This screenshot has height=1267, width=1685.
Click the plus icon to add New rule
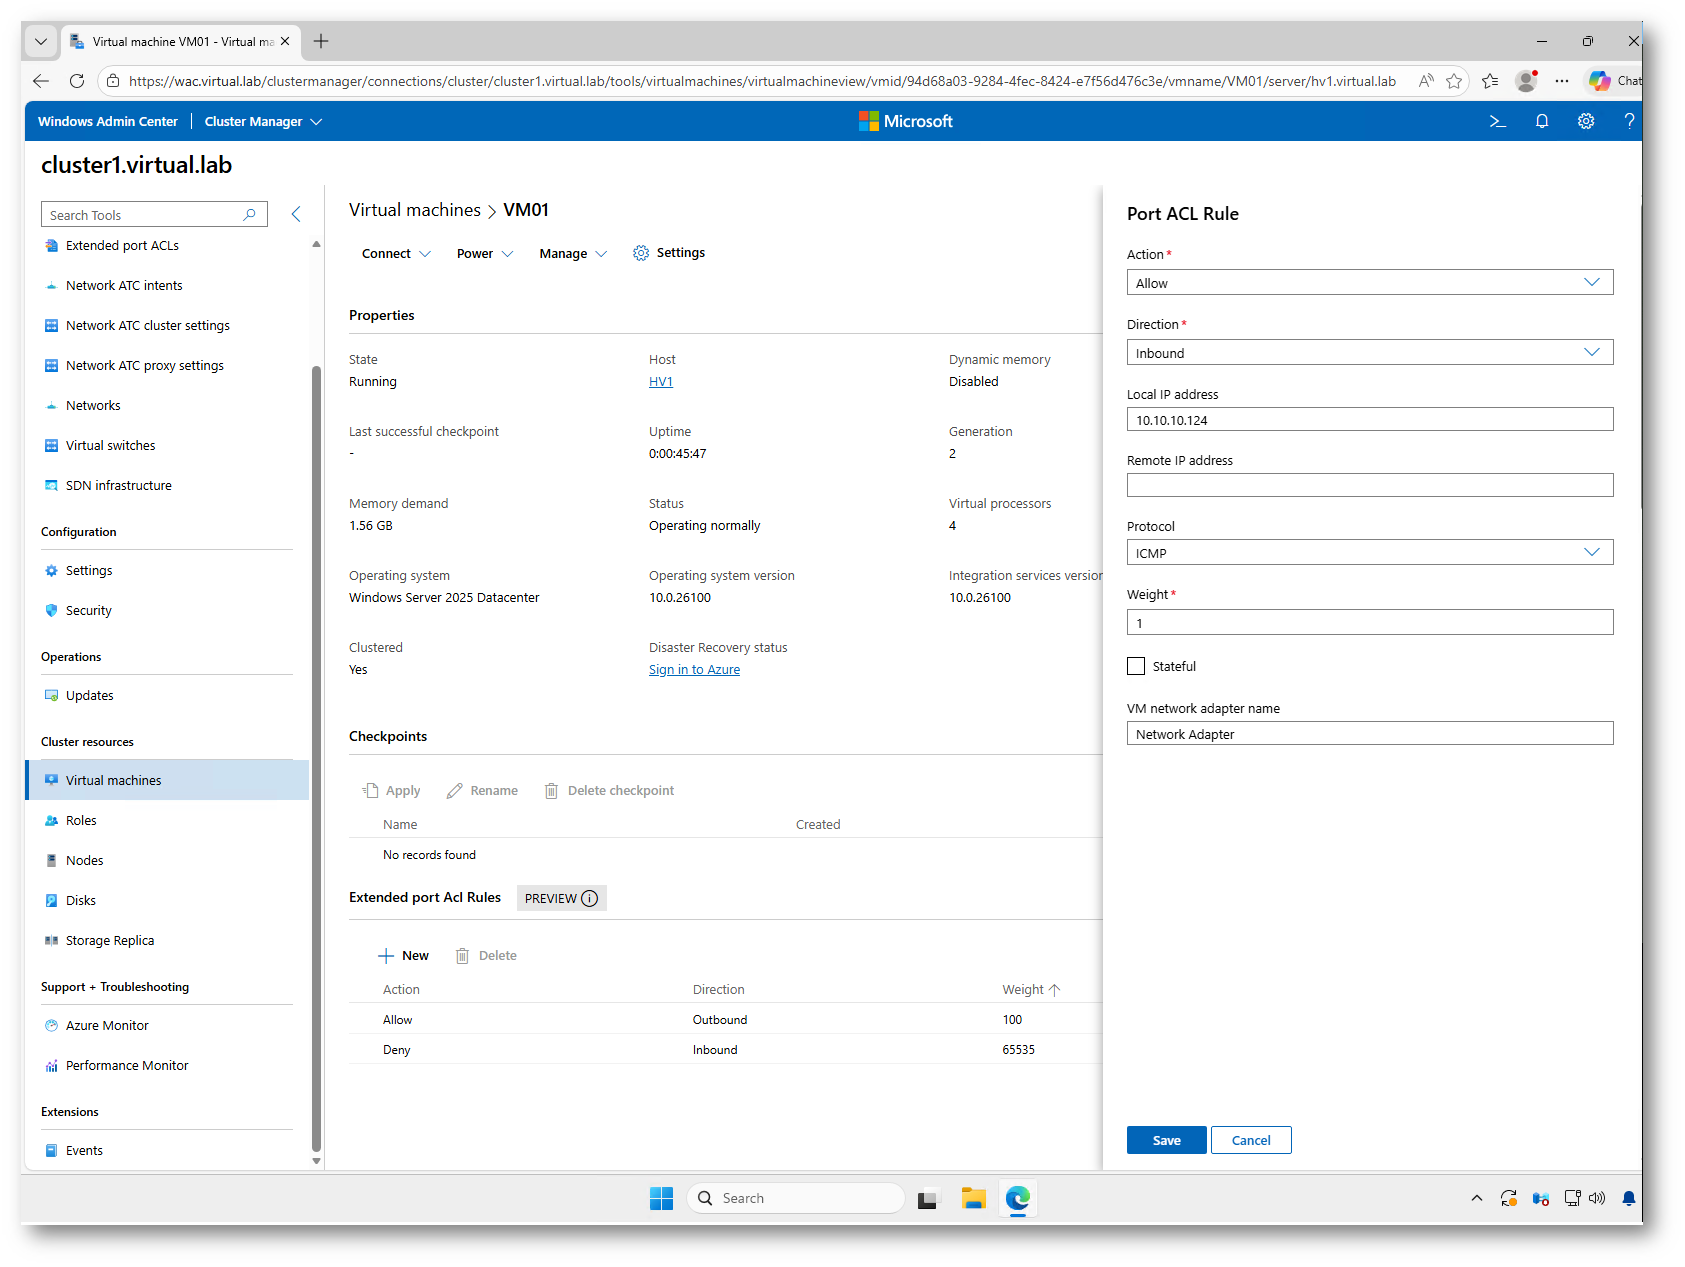(x=386, y=956)
